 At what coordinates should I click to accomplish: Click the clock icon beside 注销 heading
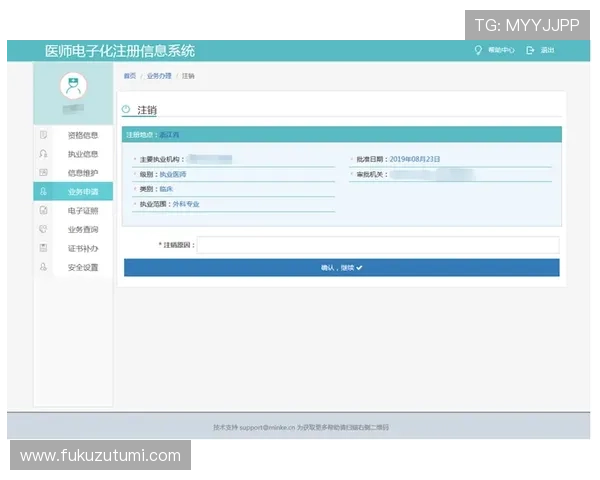(x=126, y=110)
